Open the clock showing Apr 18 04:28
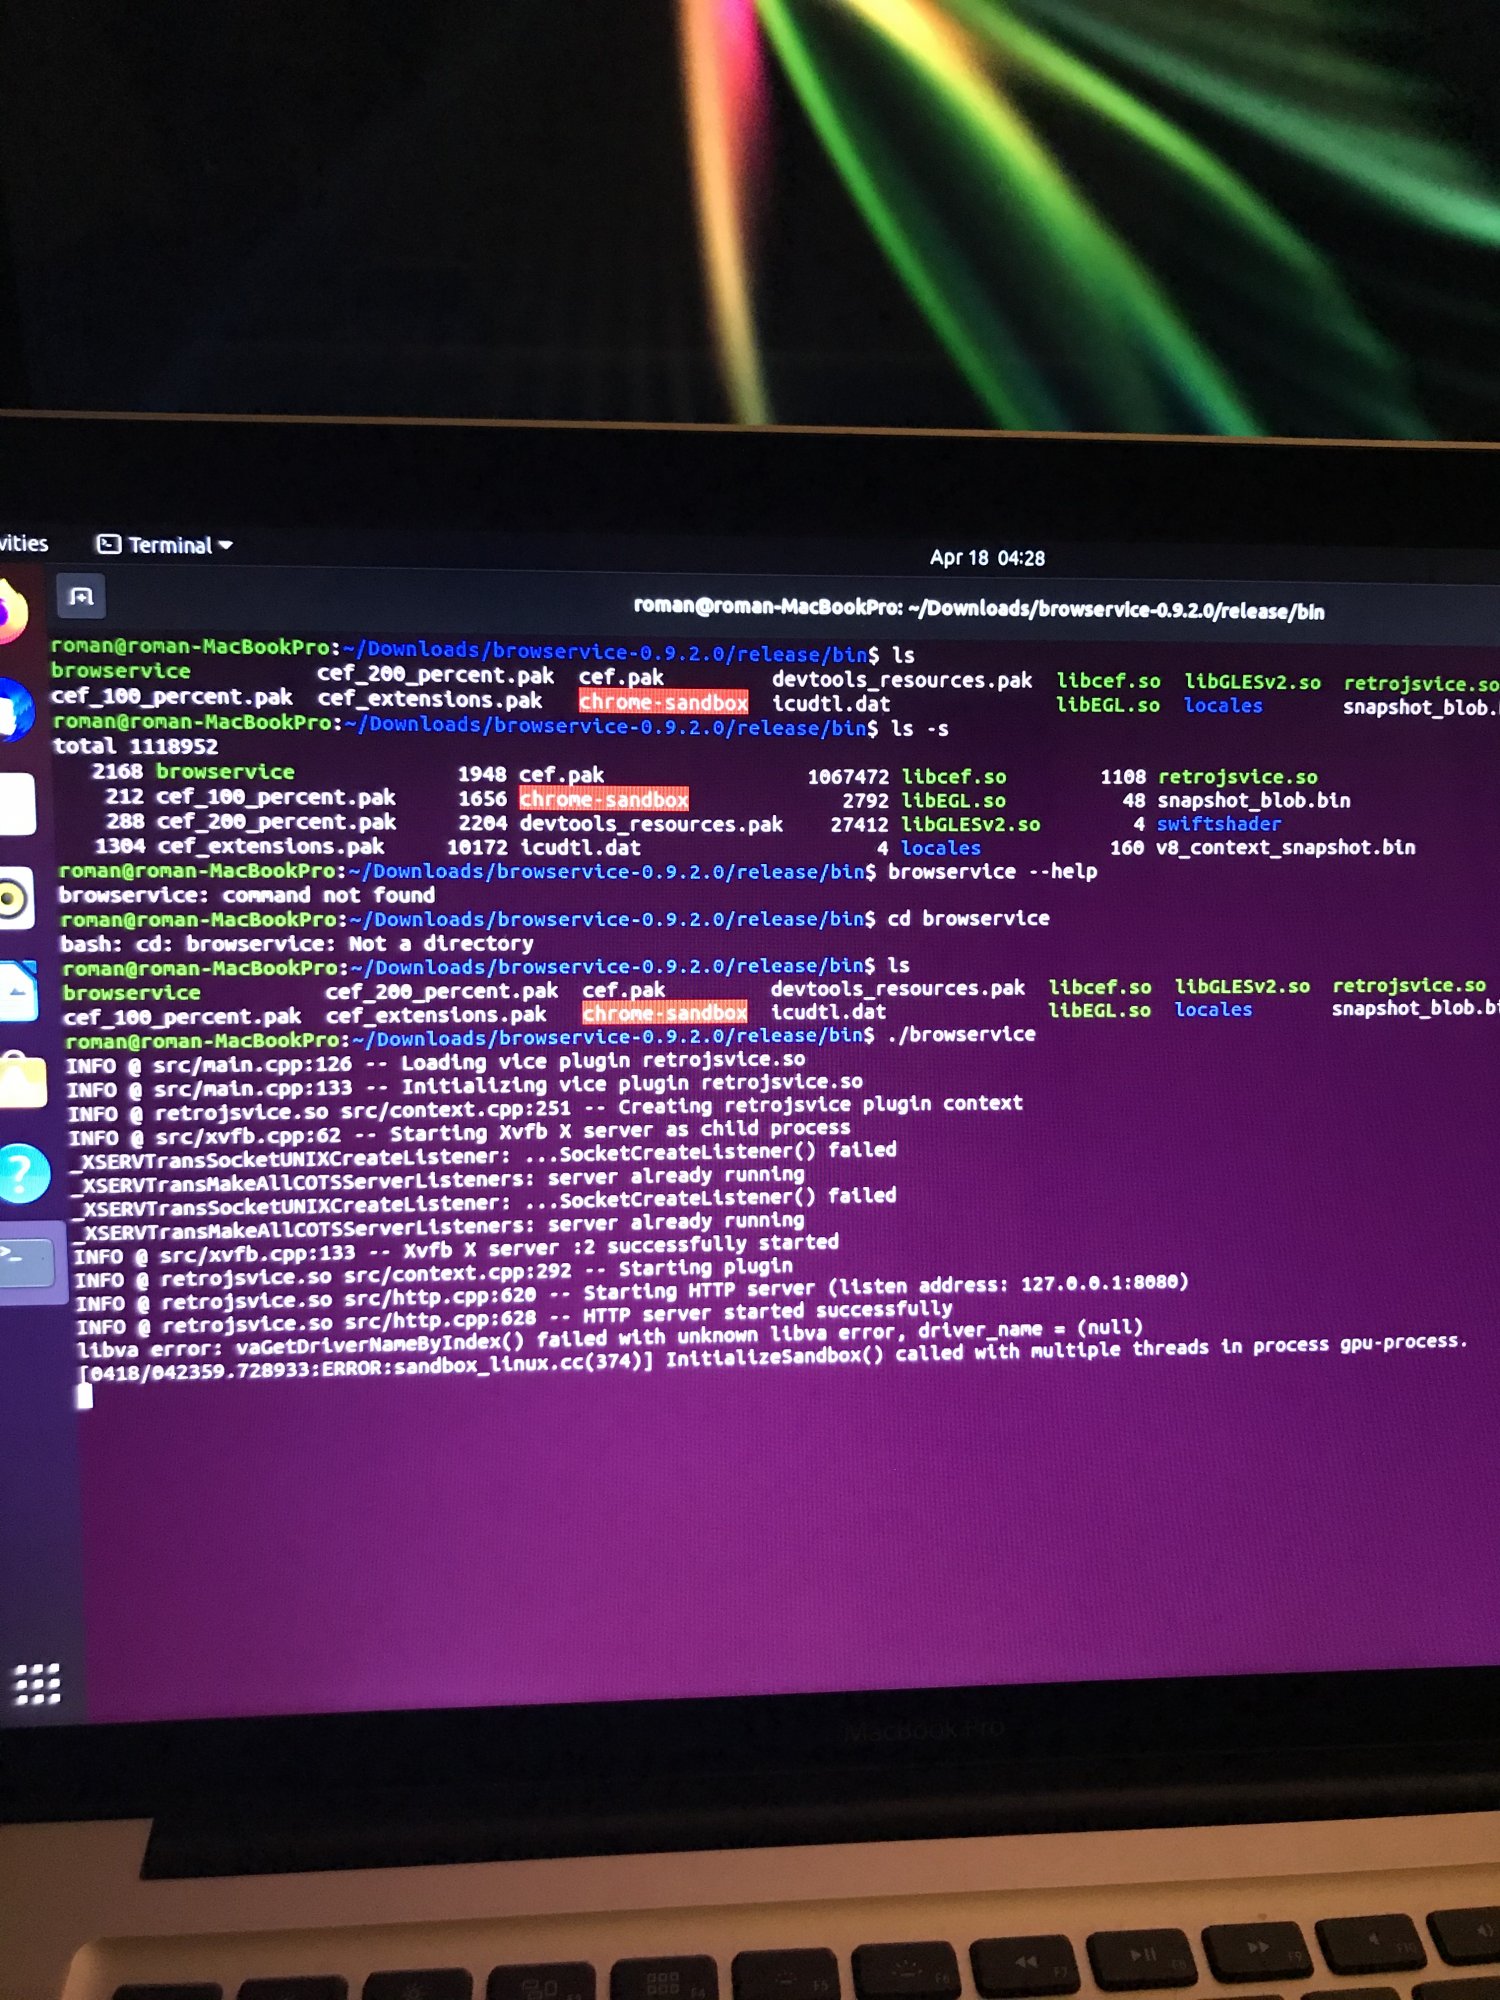The width and height of the screenshot is (1500, 2000). point(987,558)
